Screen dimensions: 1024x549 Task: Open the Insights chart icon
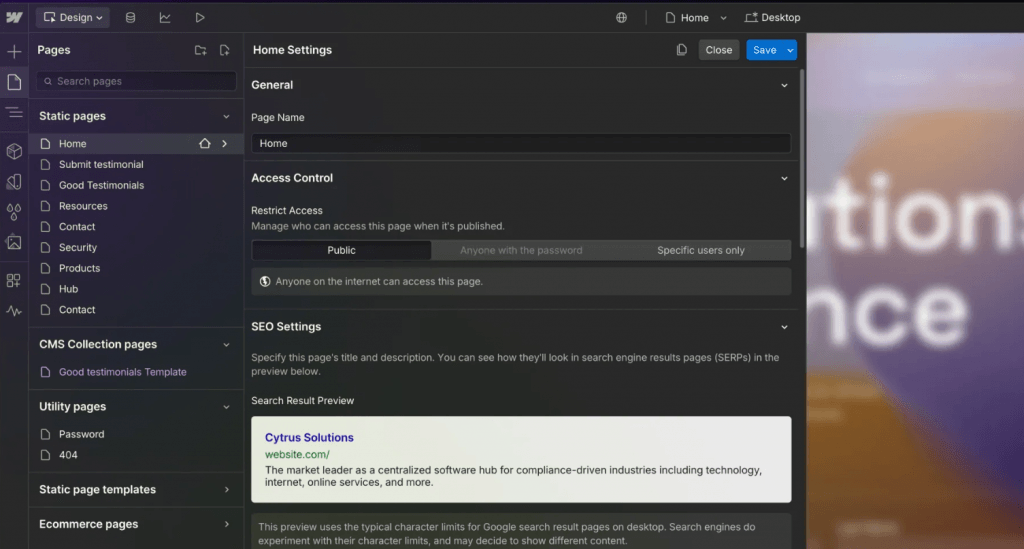(165, 18)
